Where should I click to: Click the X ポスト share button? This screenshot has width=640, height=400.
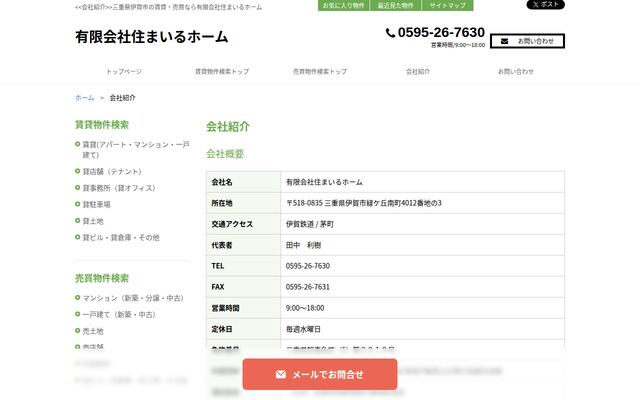pyautogui.click(x=545, y=4)
